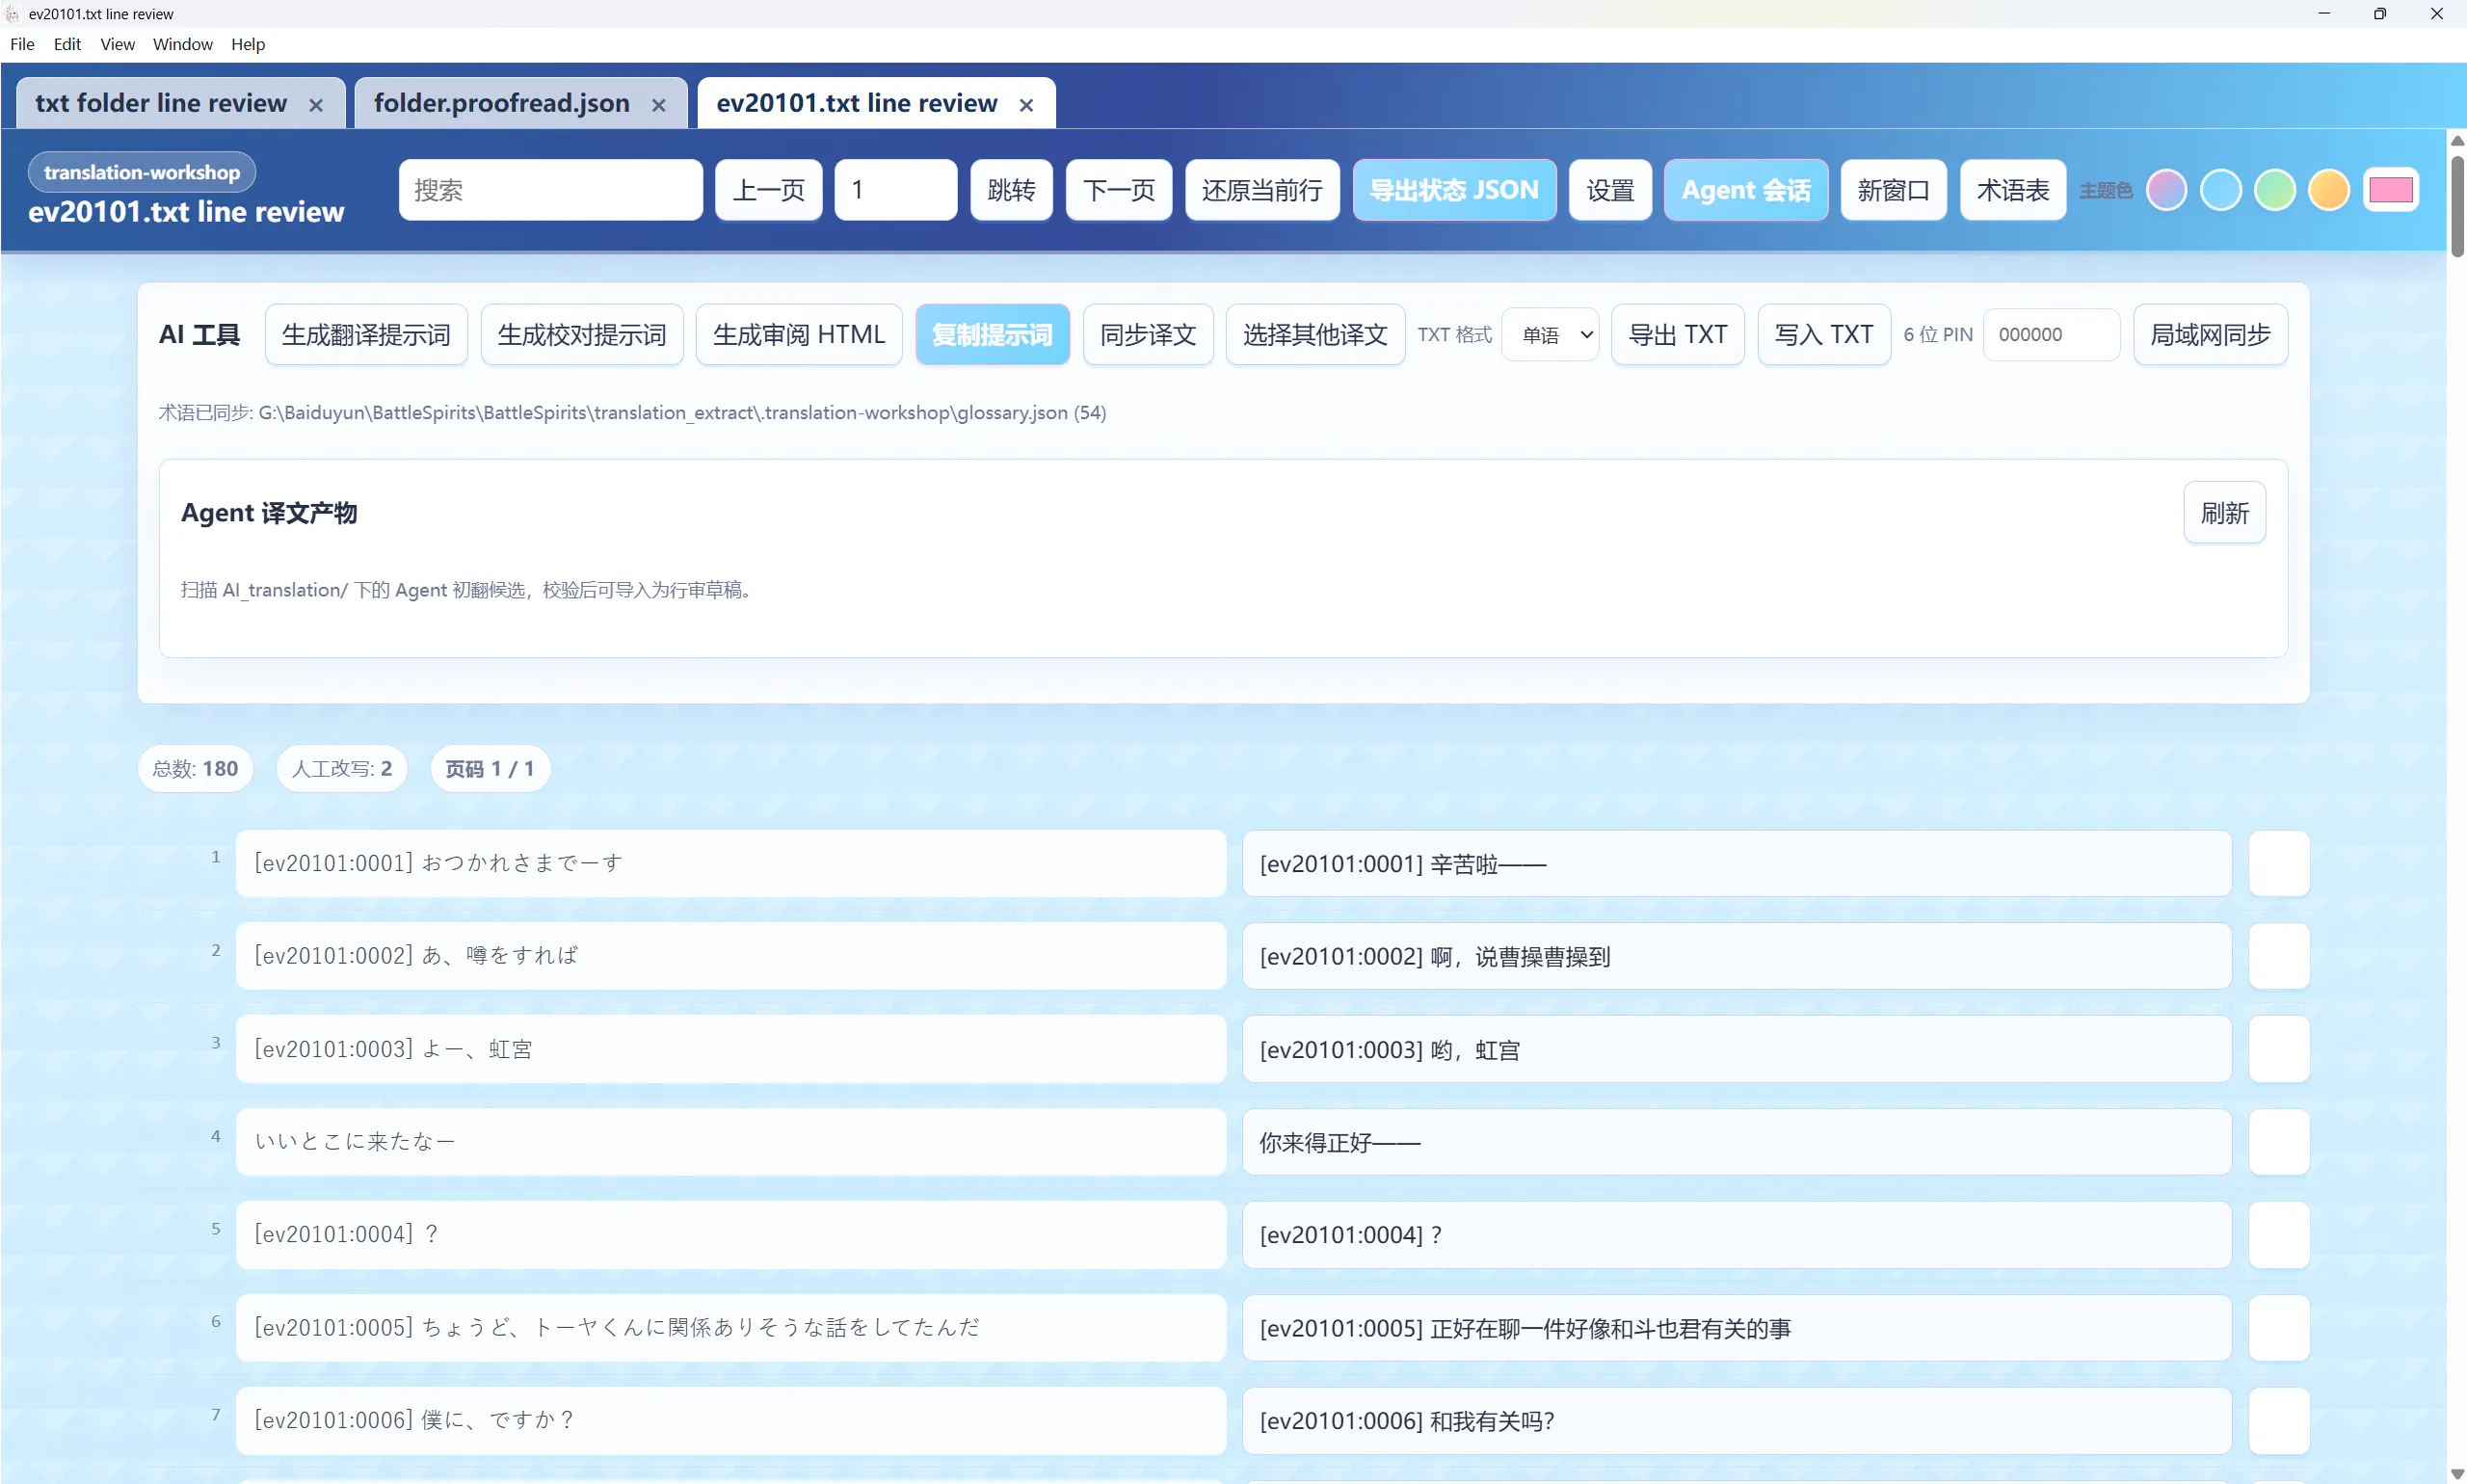
Task: Click the 页码 1 / 1 chip
Action: (490, 769)
